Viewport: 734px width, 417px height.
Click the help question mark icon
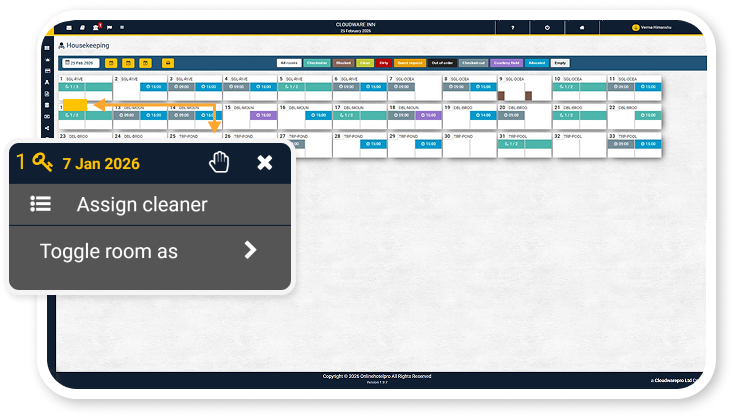point(513,27)
